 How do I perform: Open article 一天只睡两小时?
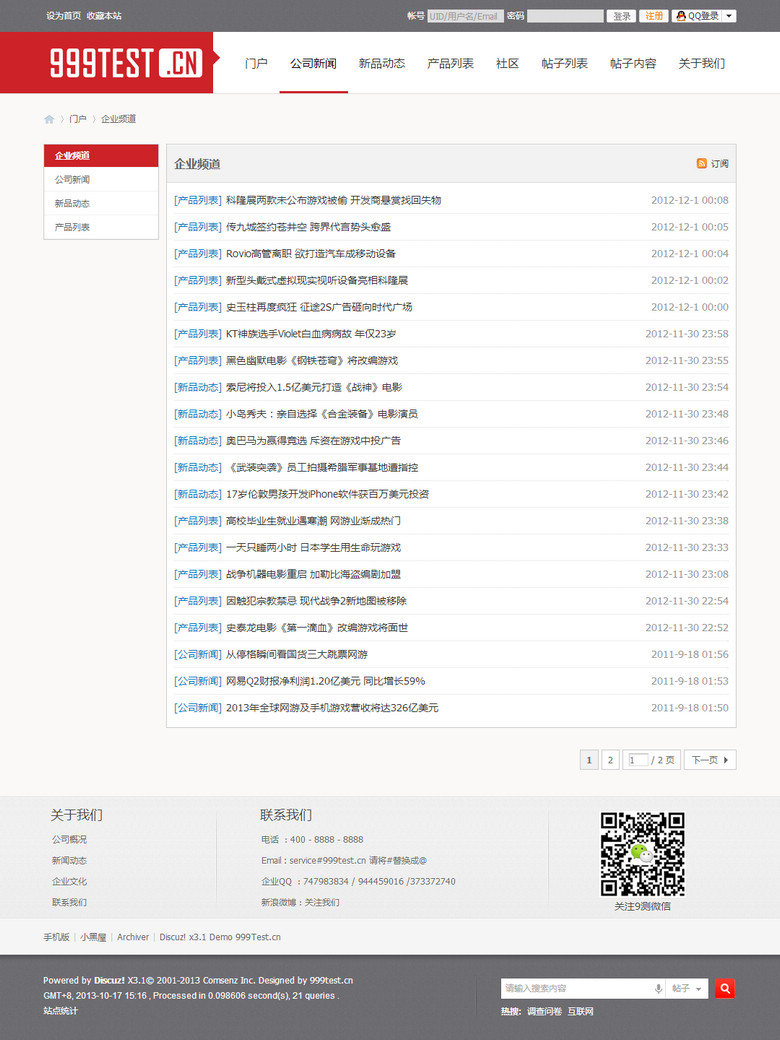coord(313,548)
